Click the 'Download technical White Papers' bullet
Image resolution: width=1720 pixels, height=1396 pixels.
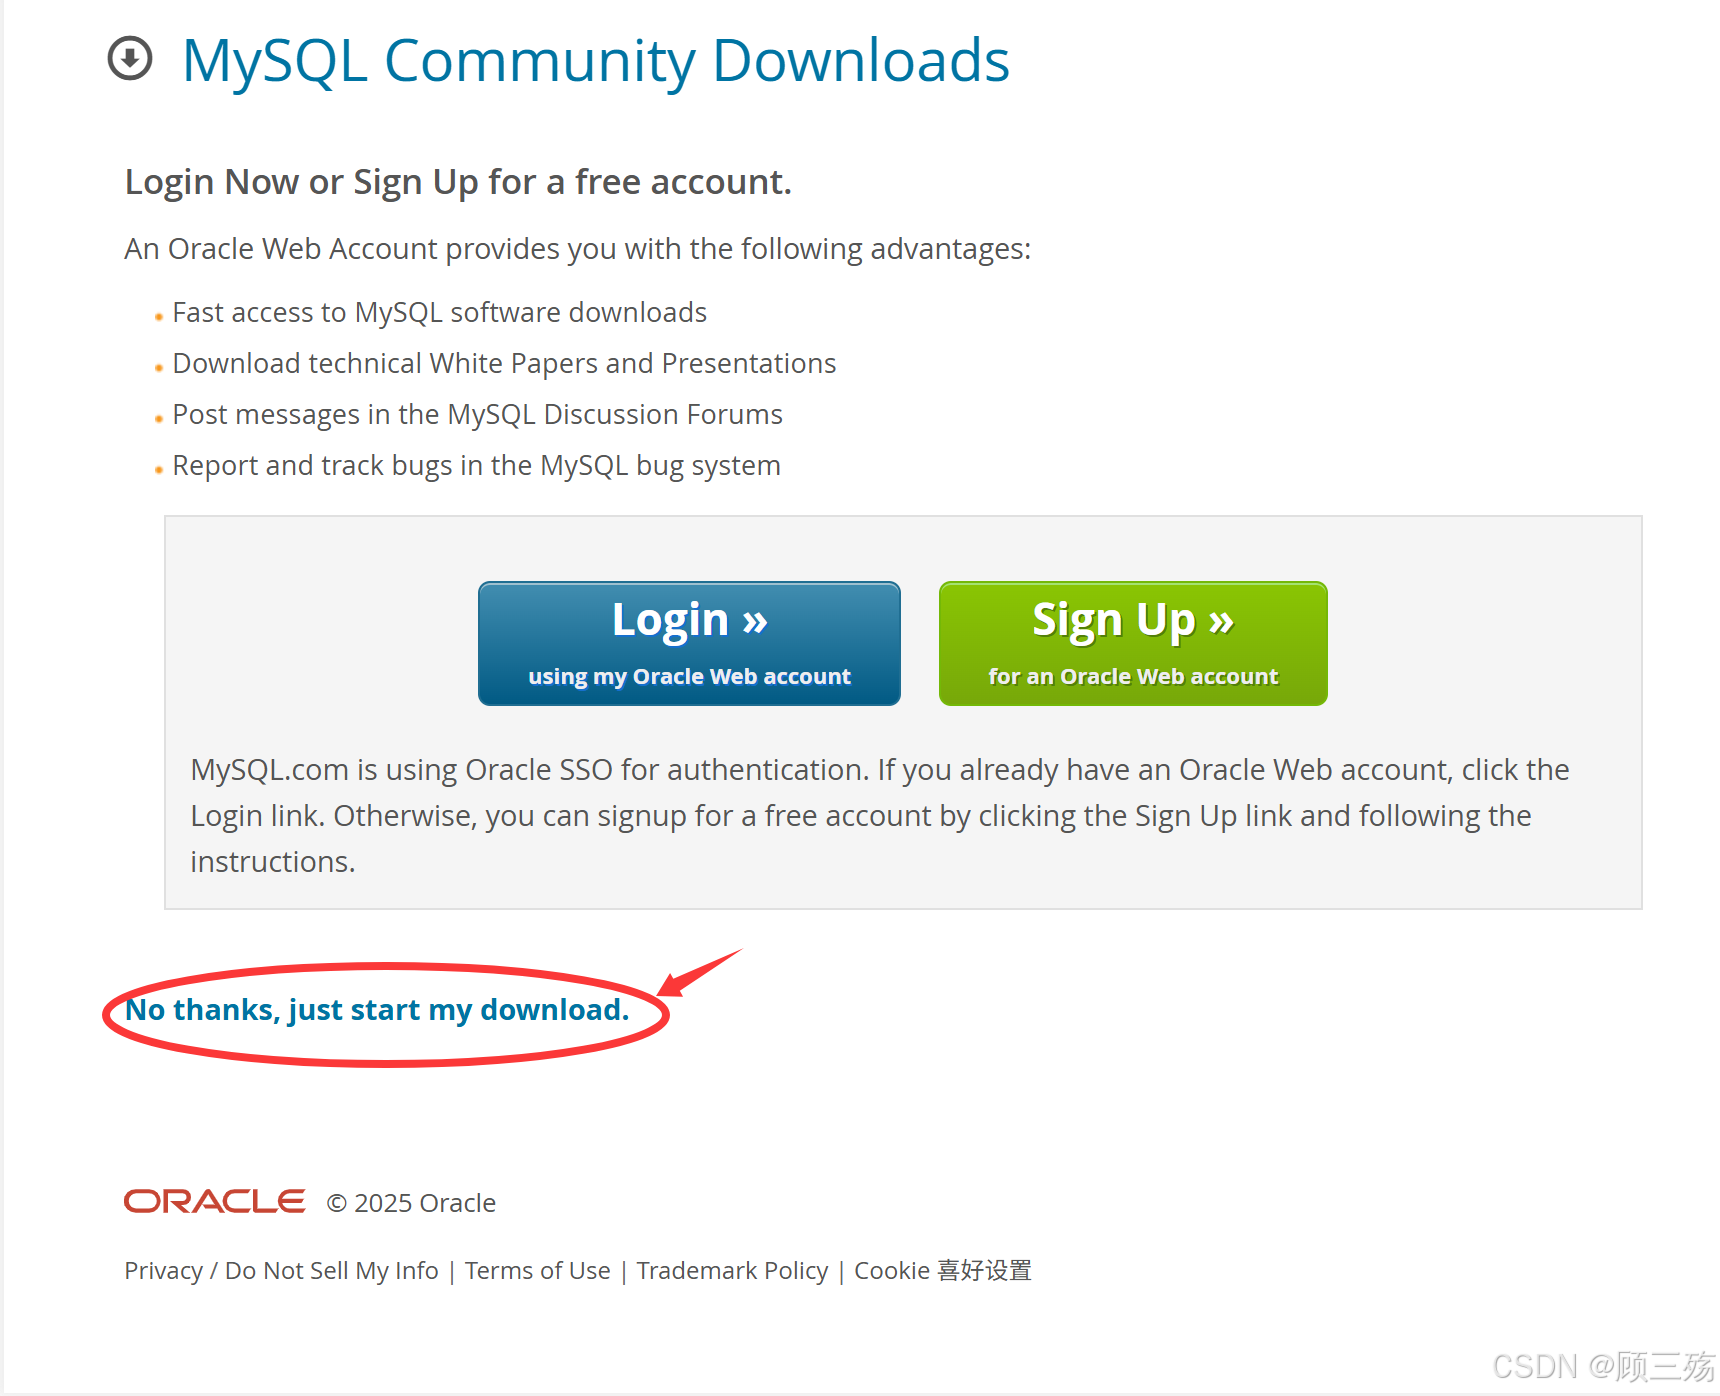tap(504, 363)
